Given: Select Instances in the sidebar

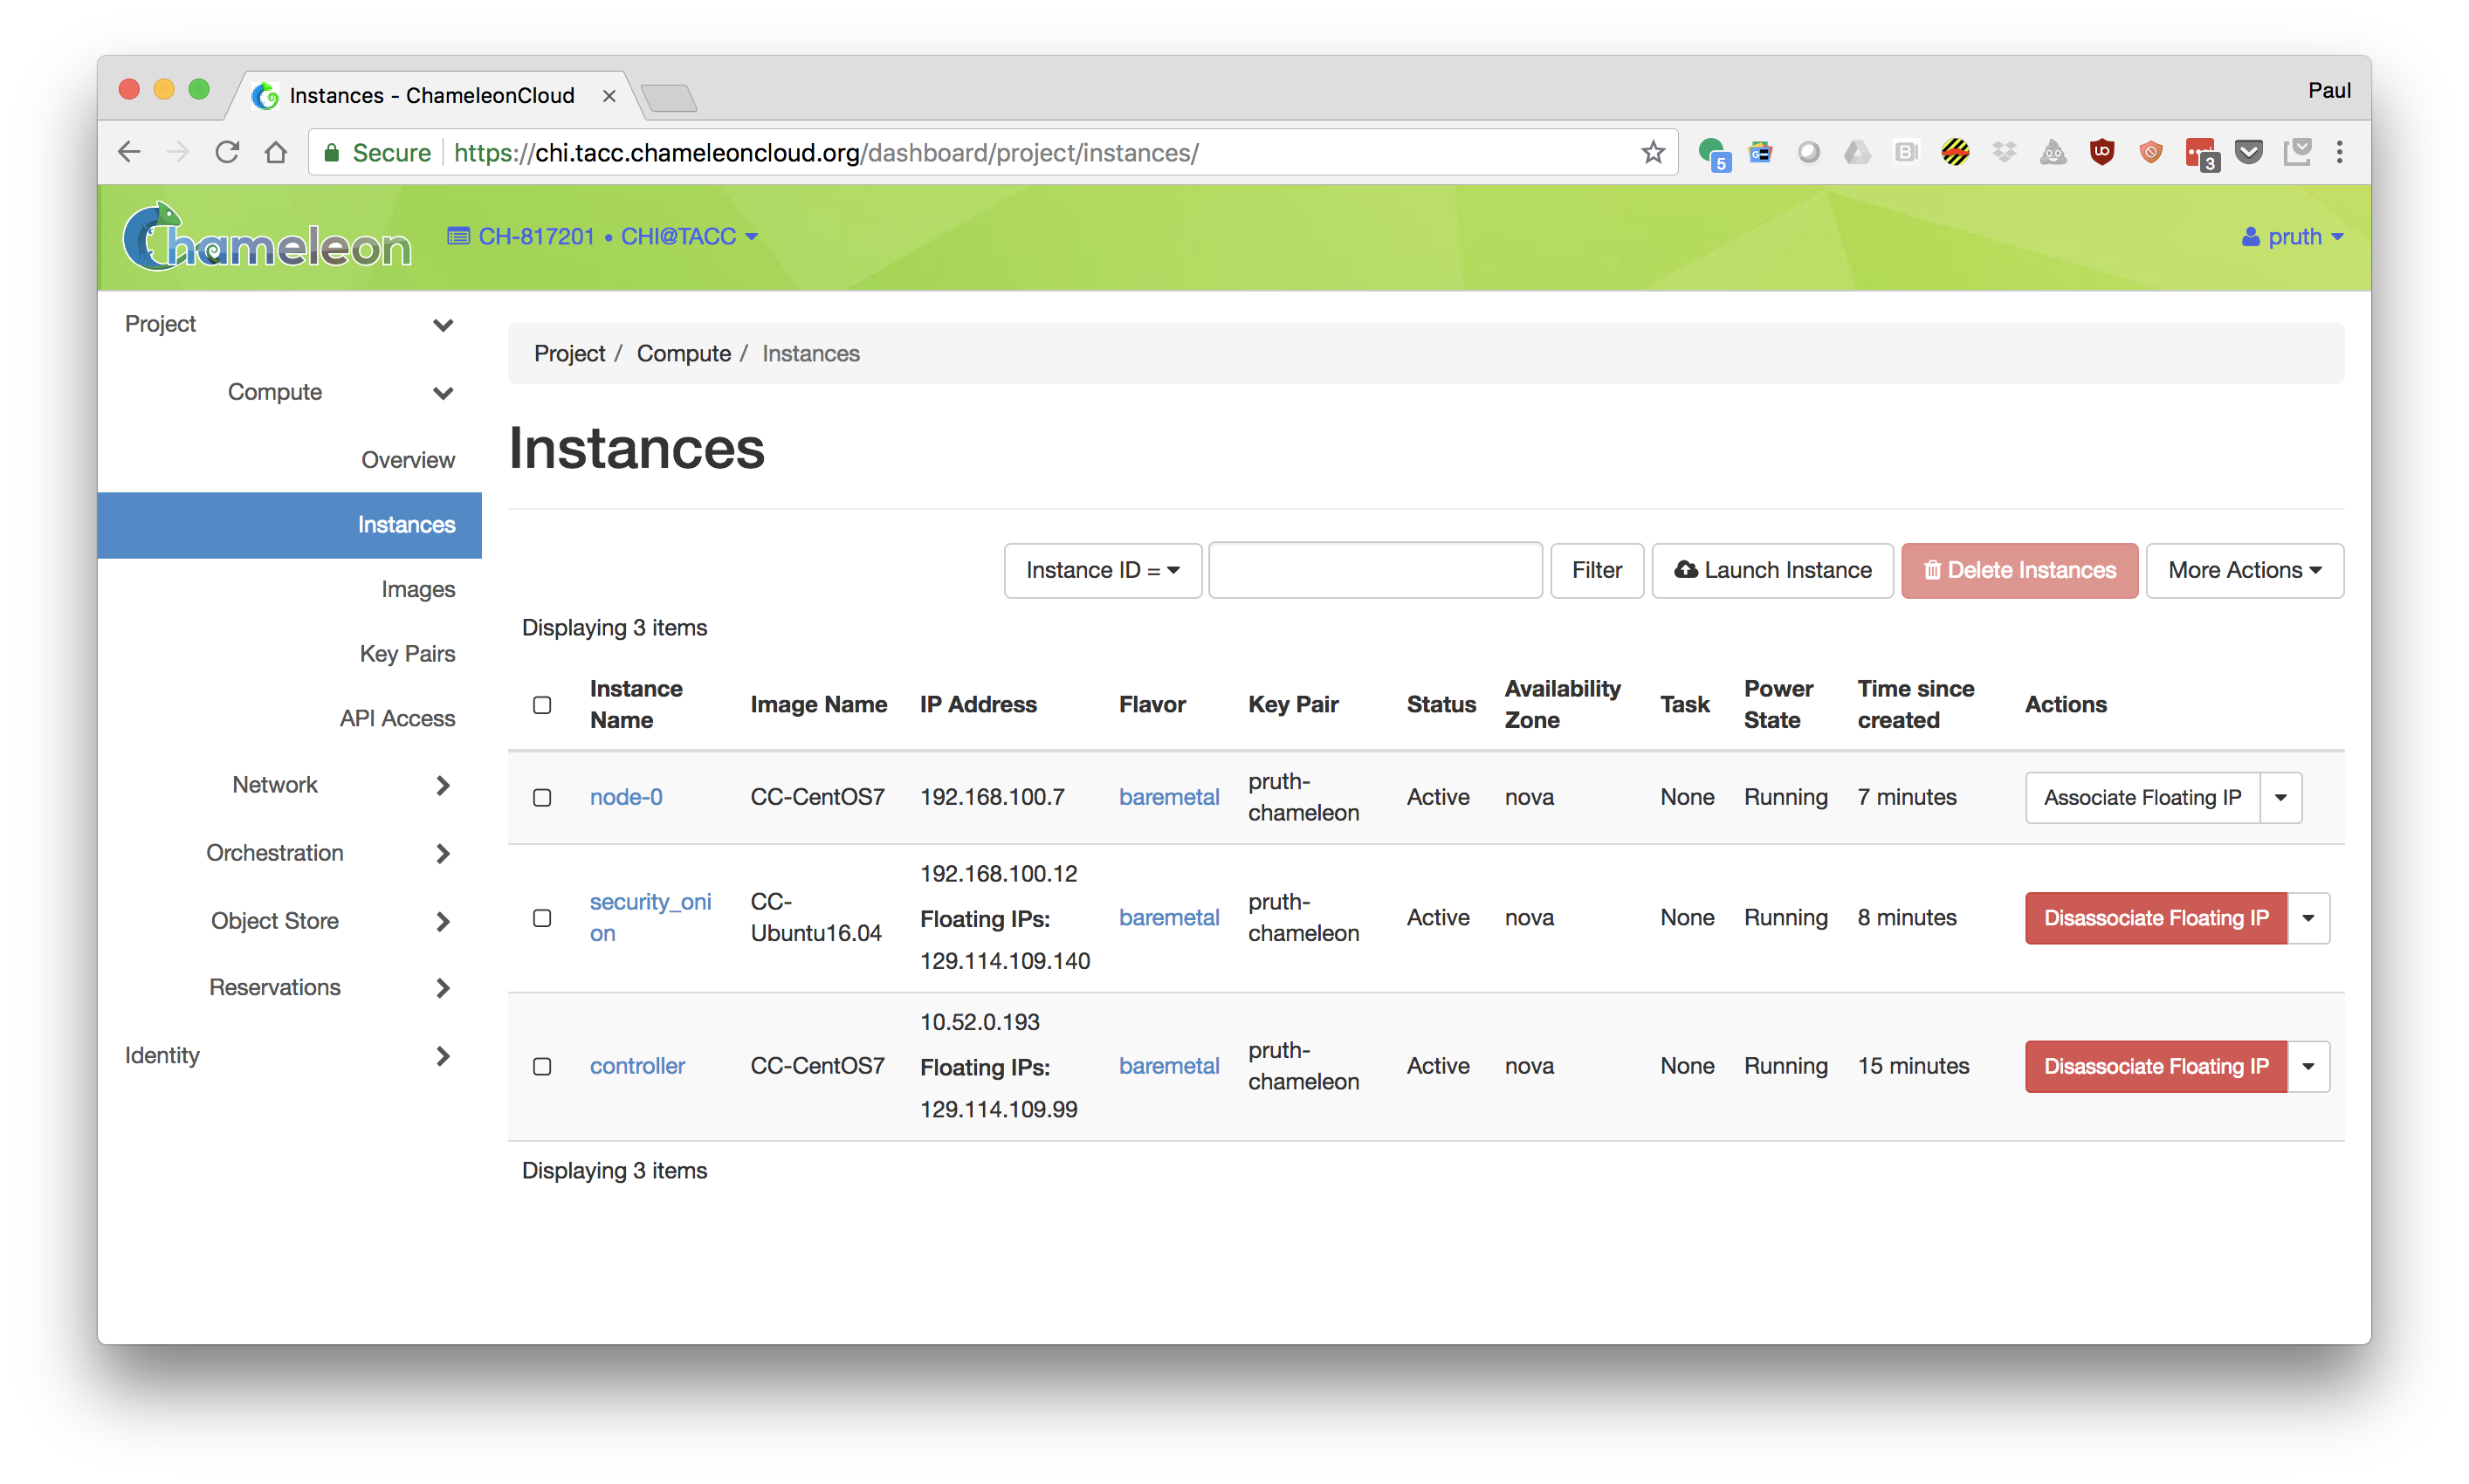Looking at the screenshot, I should tap(289, 525).
